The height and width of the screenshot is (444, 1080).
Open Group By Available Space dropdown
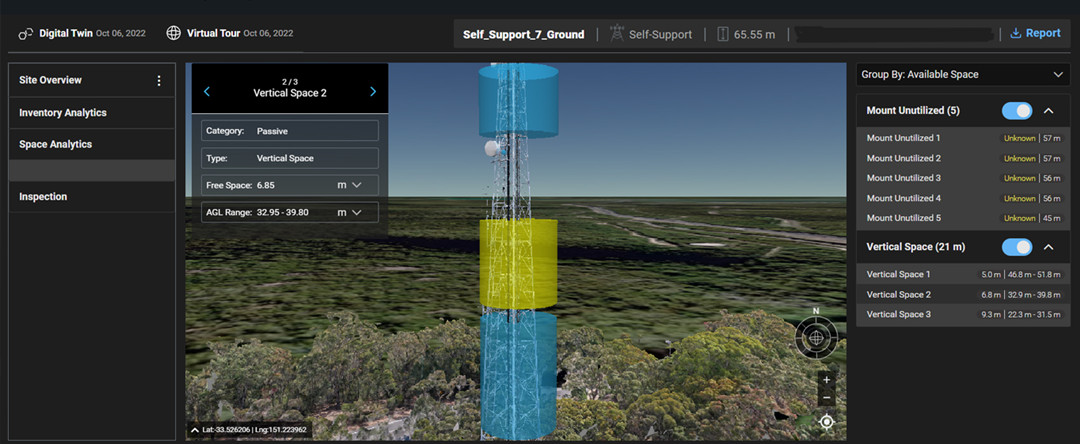point(963,74)
